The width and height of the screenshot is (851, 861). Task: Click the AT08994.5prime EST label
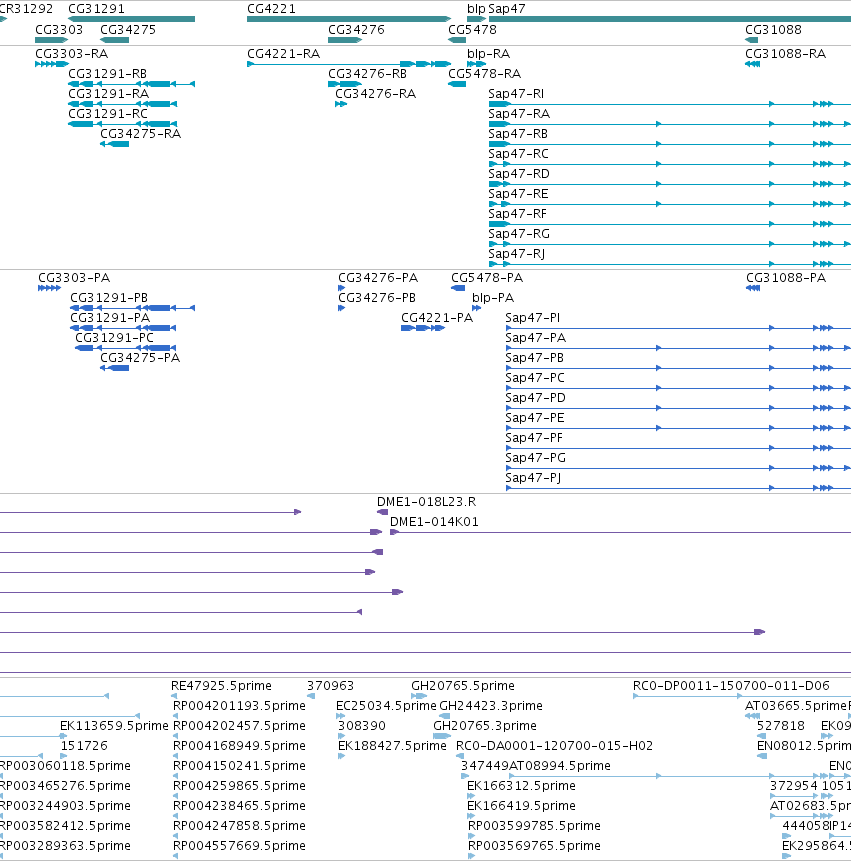click(559, 766)
